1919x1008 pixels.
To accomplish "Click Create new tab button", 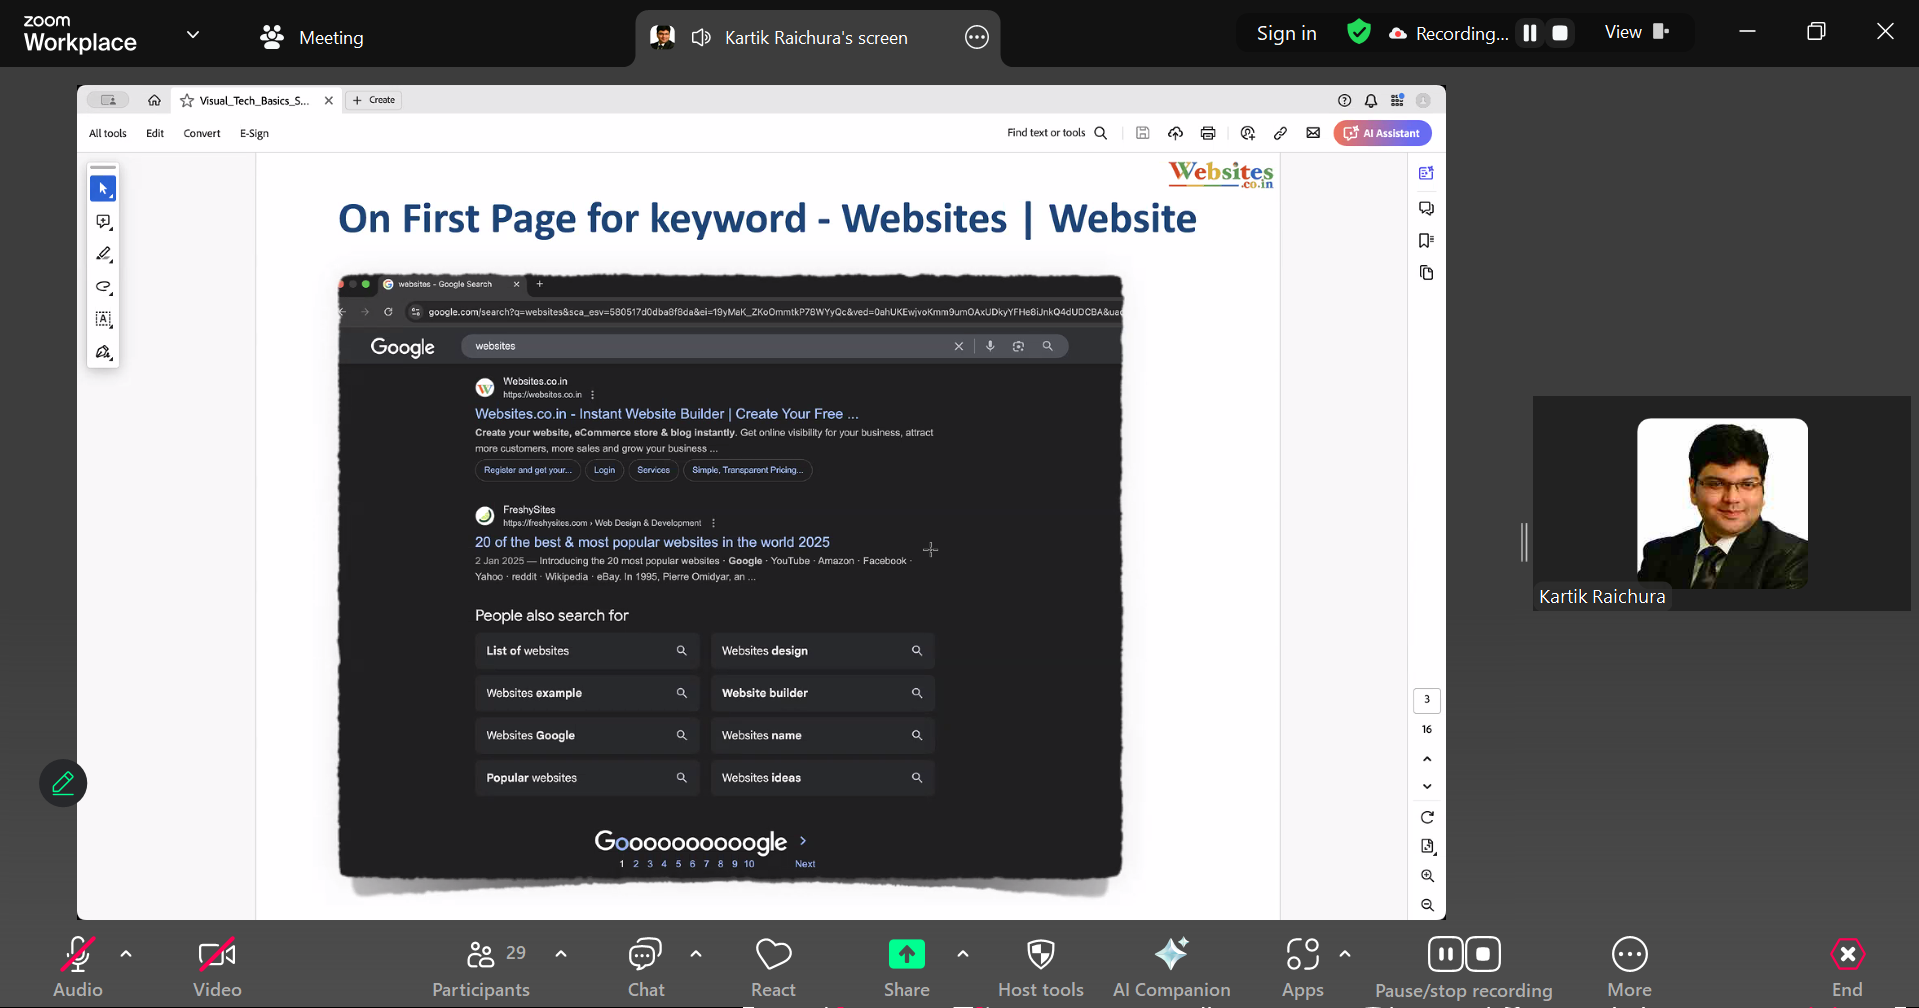I will click(x=374, y=100).
